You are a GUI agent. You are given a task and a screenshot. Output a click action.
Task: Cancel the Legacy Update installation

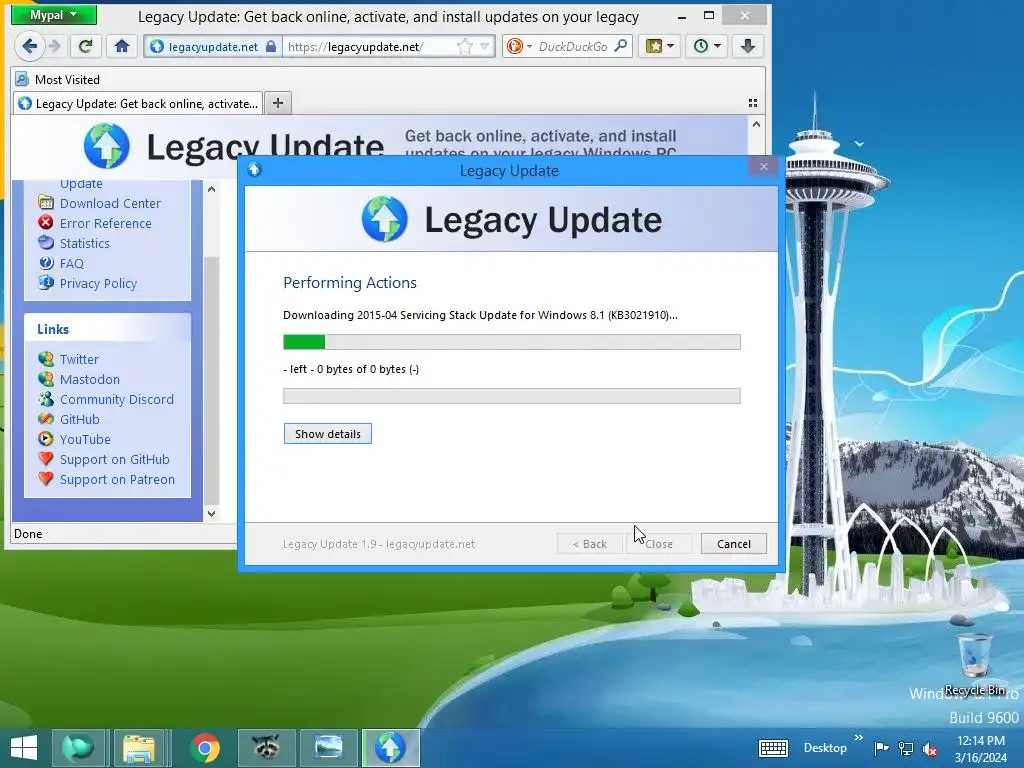[733, 544]
